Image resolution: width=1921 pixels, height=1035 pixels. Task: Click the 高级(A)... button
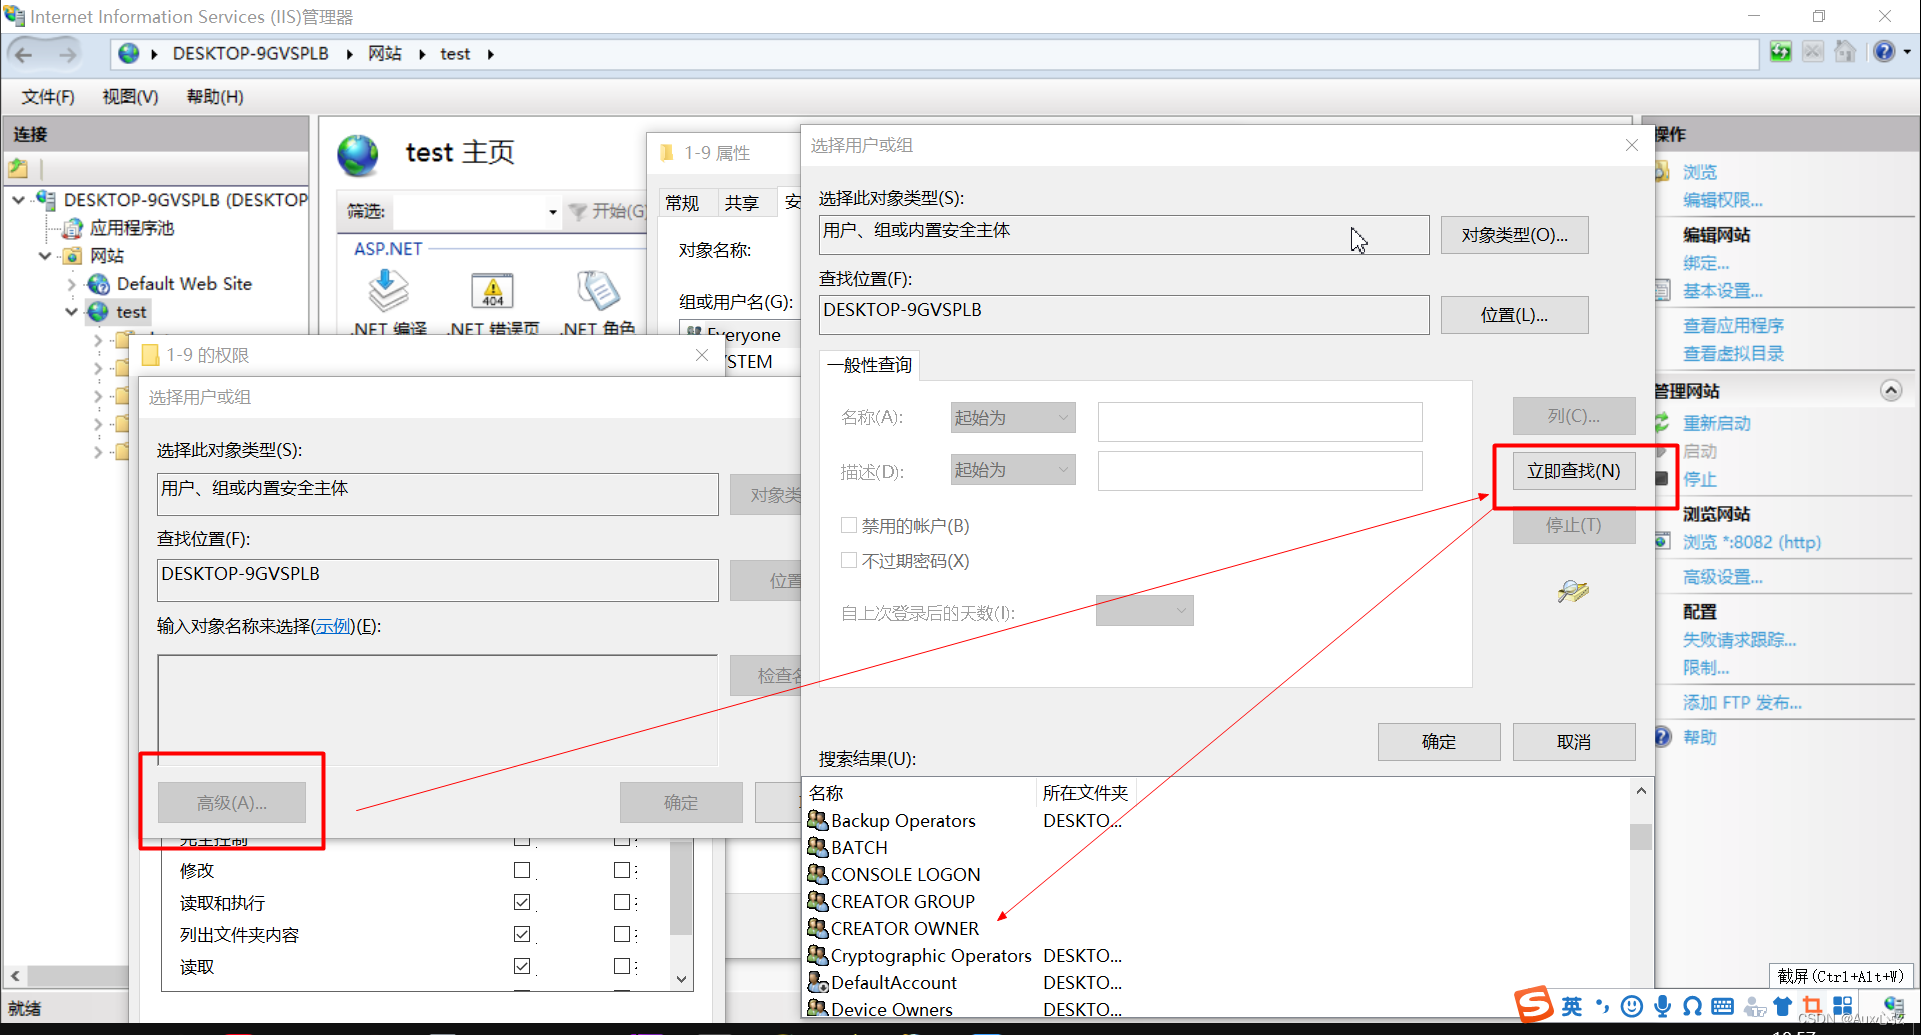coord(232,802)
